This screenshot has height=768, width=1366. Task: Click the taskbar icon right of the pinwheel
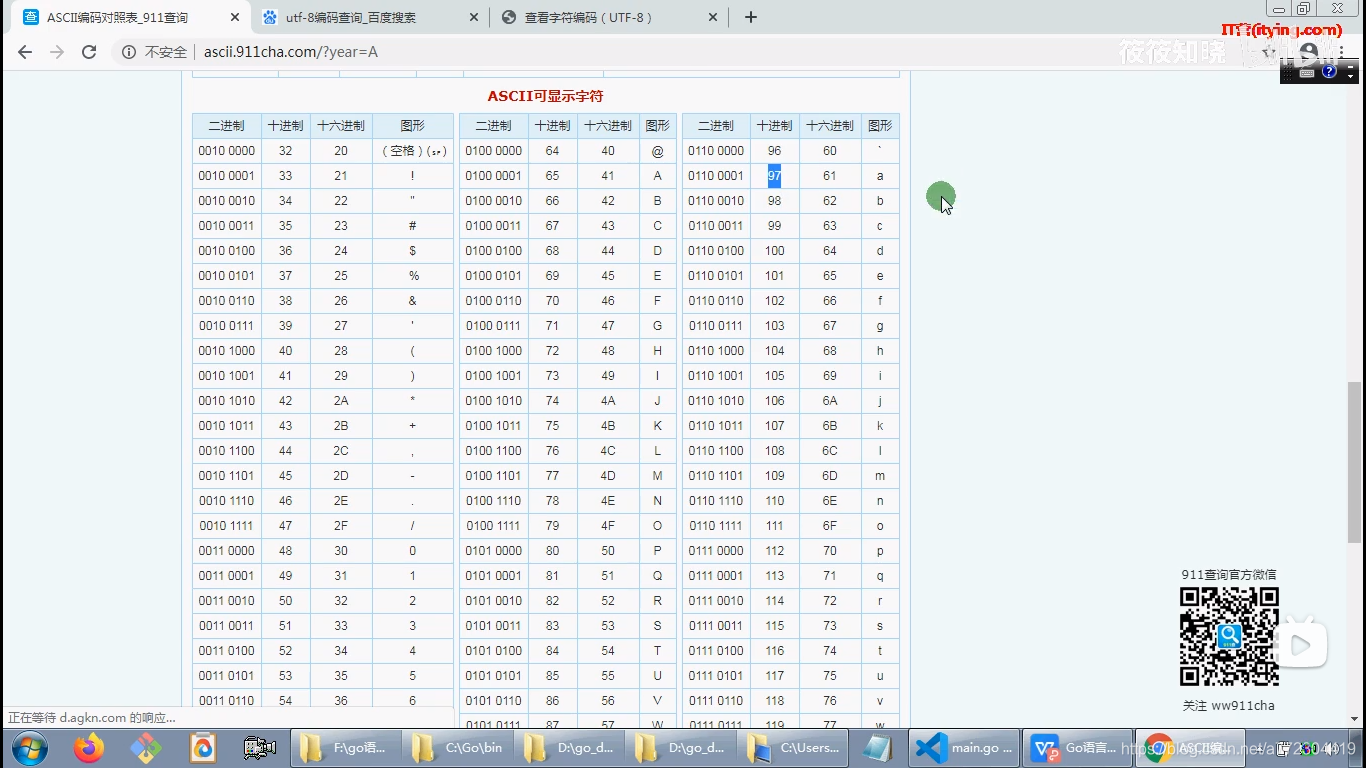click(203, 748)
